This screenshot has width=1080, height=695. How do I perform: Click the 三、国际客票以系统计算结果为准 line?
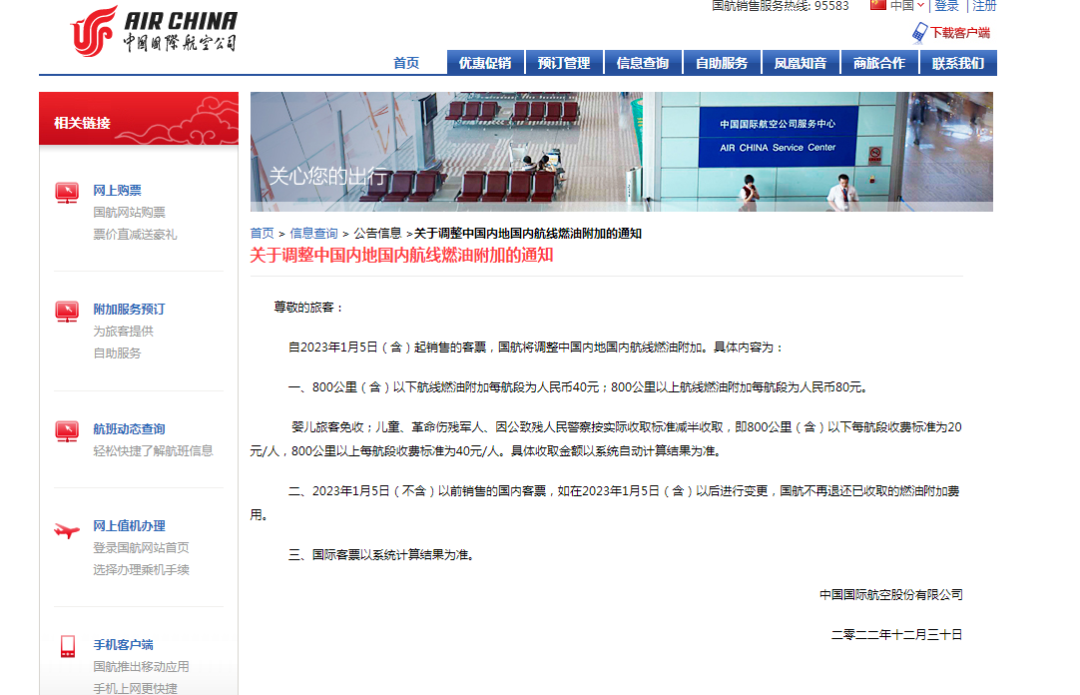[381, 554]
